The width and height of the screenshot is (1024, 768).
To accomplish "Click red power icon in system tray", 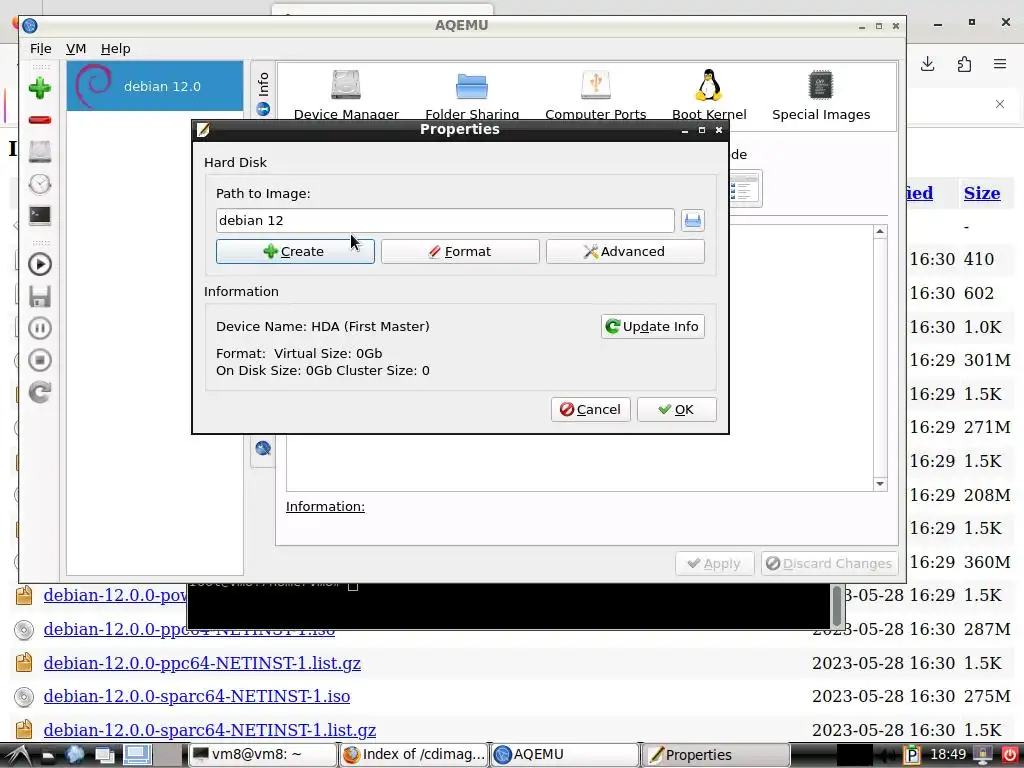I will coord(1010,755).
